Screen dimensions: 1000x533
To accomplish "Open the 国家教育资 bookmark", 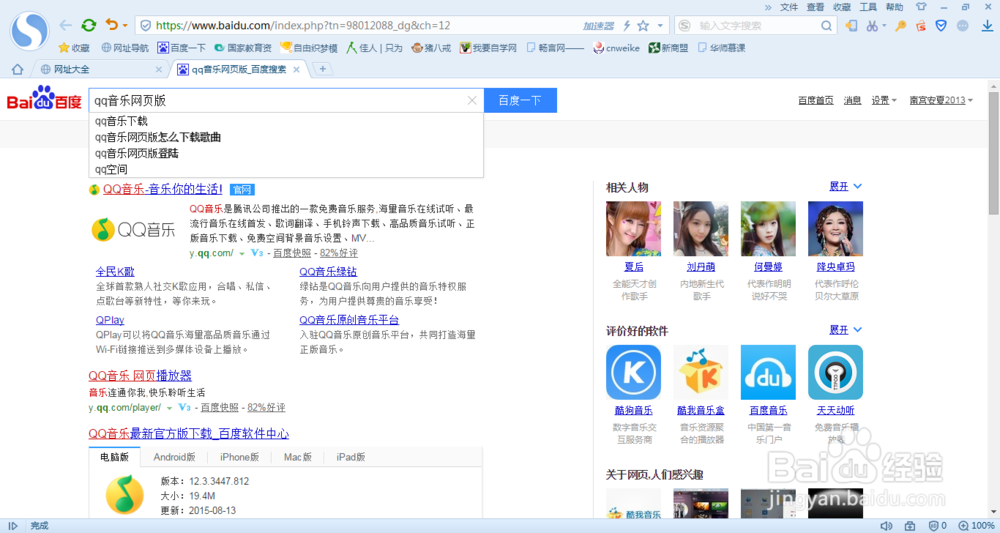I will (243, 48).
